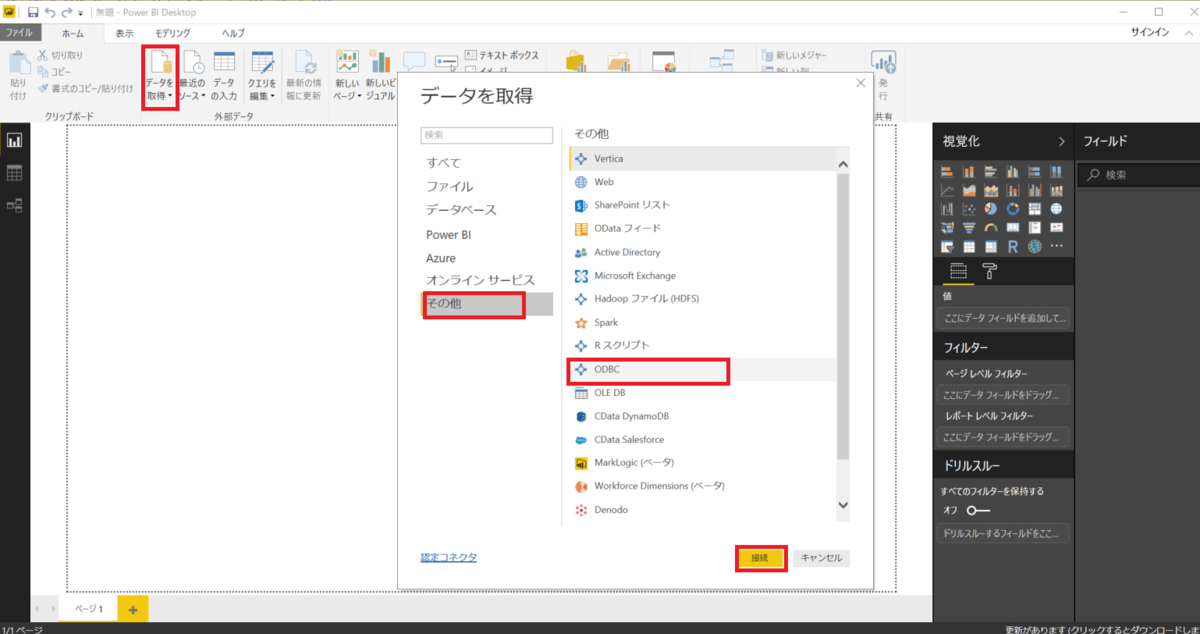
Task: Select the funnel visualization icon
Action: point(969,227)
